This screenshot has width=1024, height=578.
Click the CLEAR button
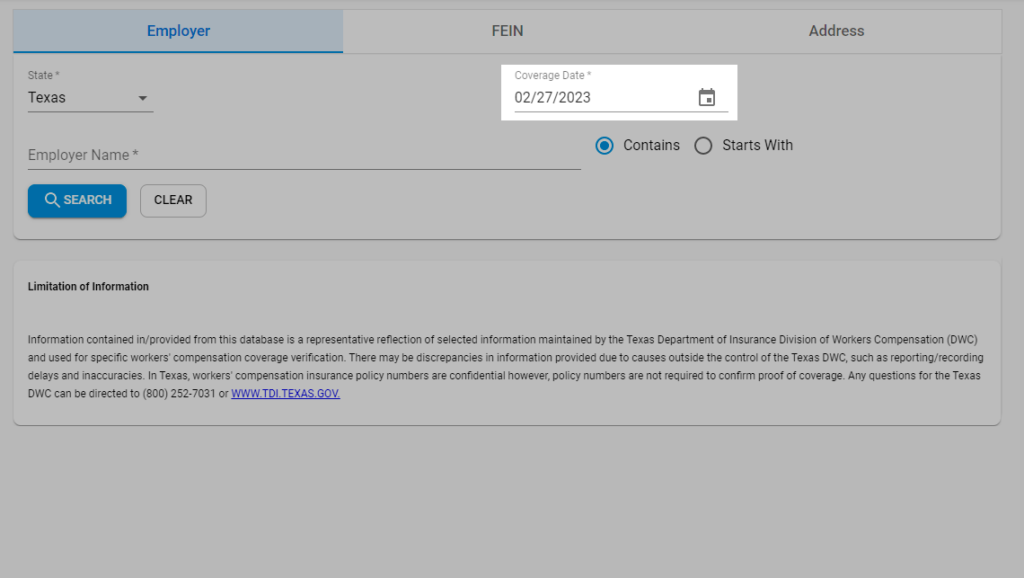coord(173,201)
